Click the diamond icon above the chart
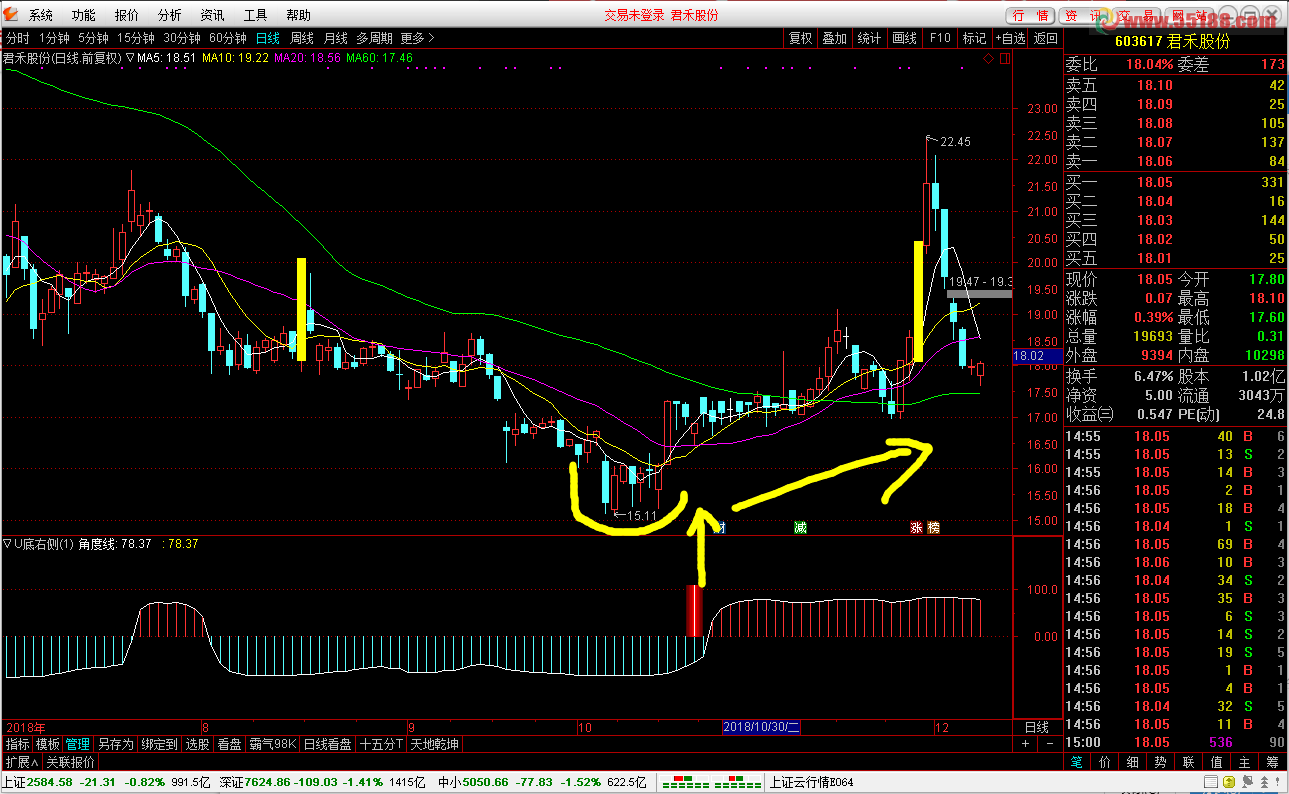The width and height of the screenshot is (1289, 794). [x=988, y=59]
